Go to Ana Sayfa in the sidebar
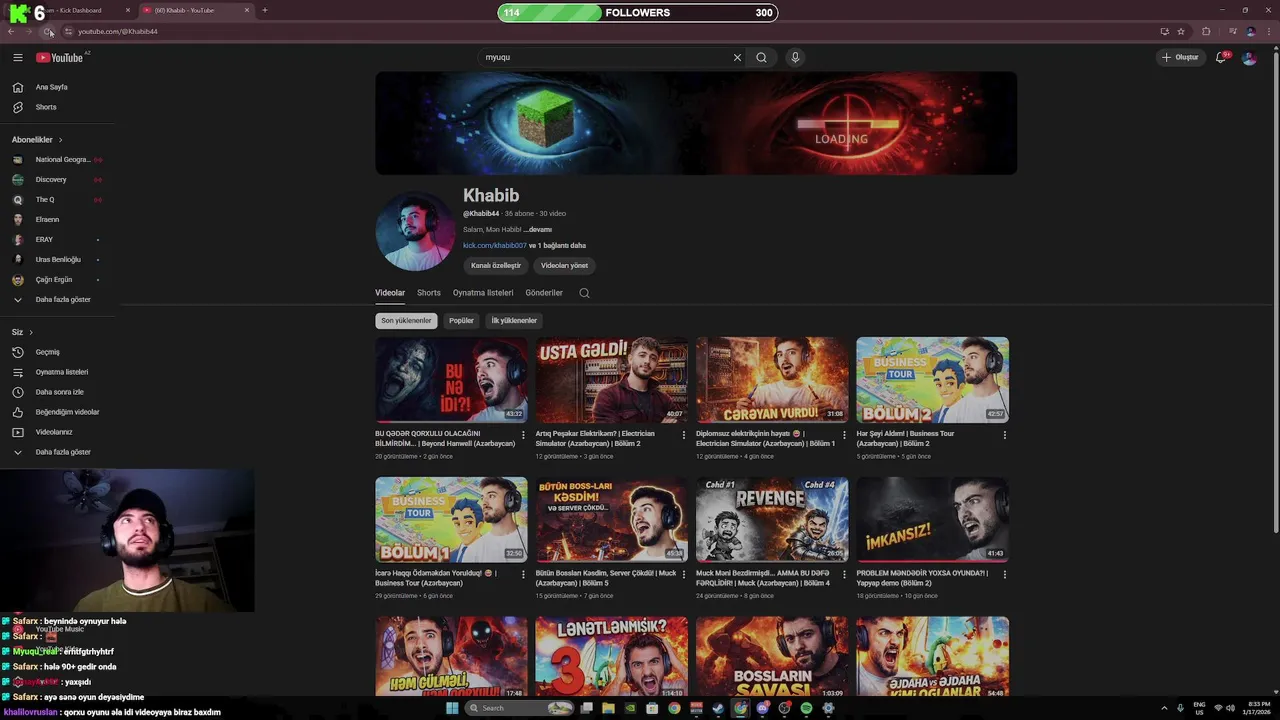1280x720 pixels. tap(52, 87)
